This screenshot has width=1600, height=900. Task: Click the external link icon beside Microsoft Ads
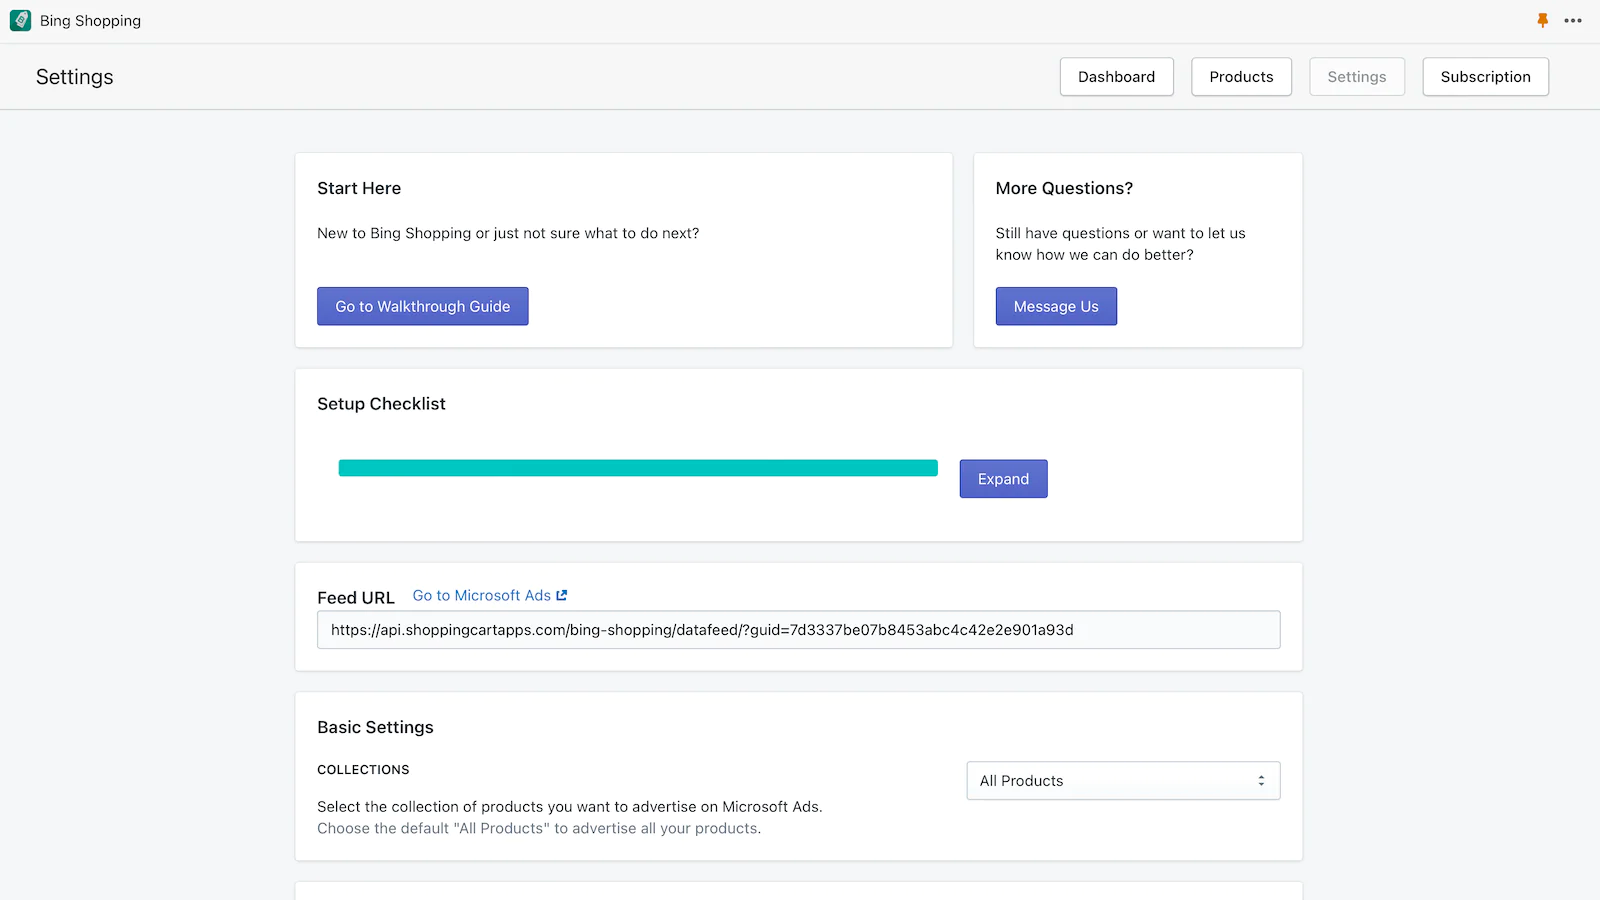[562, 595]
